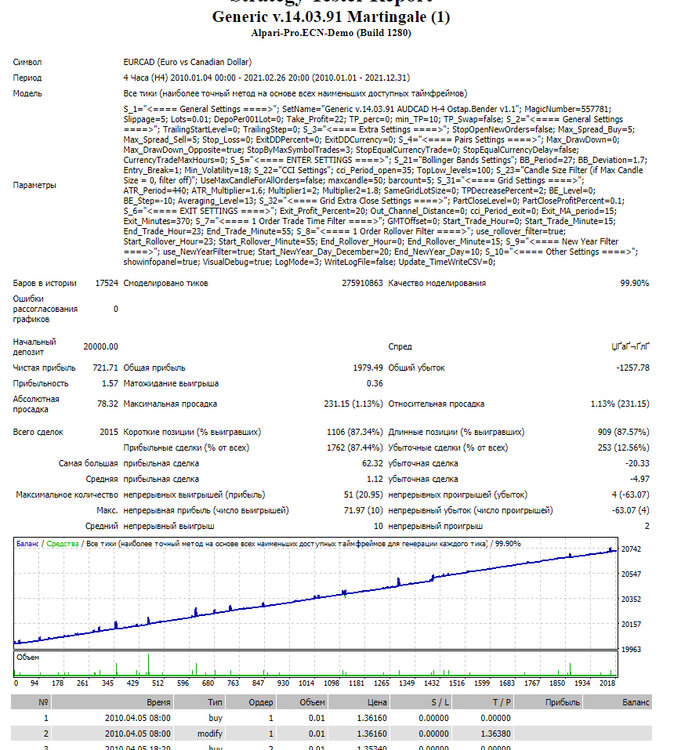Click the "Alpari-Pro.ECN-Demo (Build 1280)" subtitle
The image size is (692, 750).
click(331, 33)
